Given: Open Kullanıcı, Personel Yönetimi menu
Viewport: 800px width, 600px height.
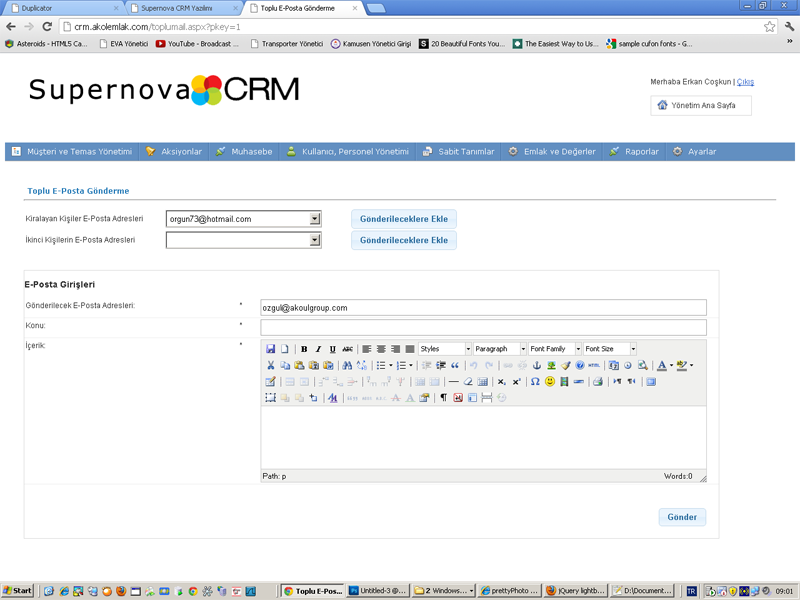Looking at the screenshot, I should click(x=347, y=152).
